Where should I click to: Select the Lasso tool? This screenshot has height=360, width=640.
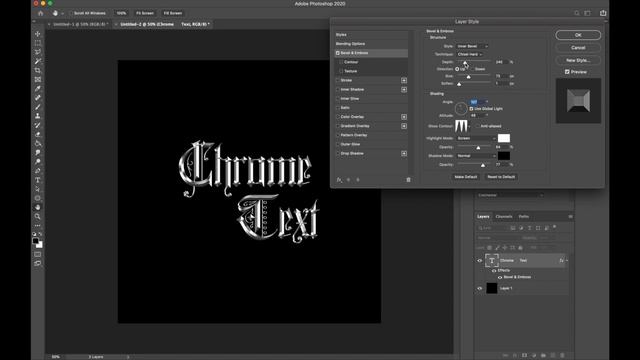38,52
